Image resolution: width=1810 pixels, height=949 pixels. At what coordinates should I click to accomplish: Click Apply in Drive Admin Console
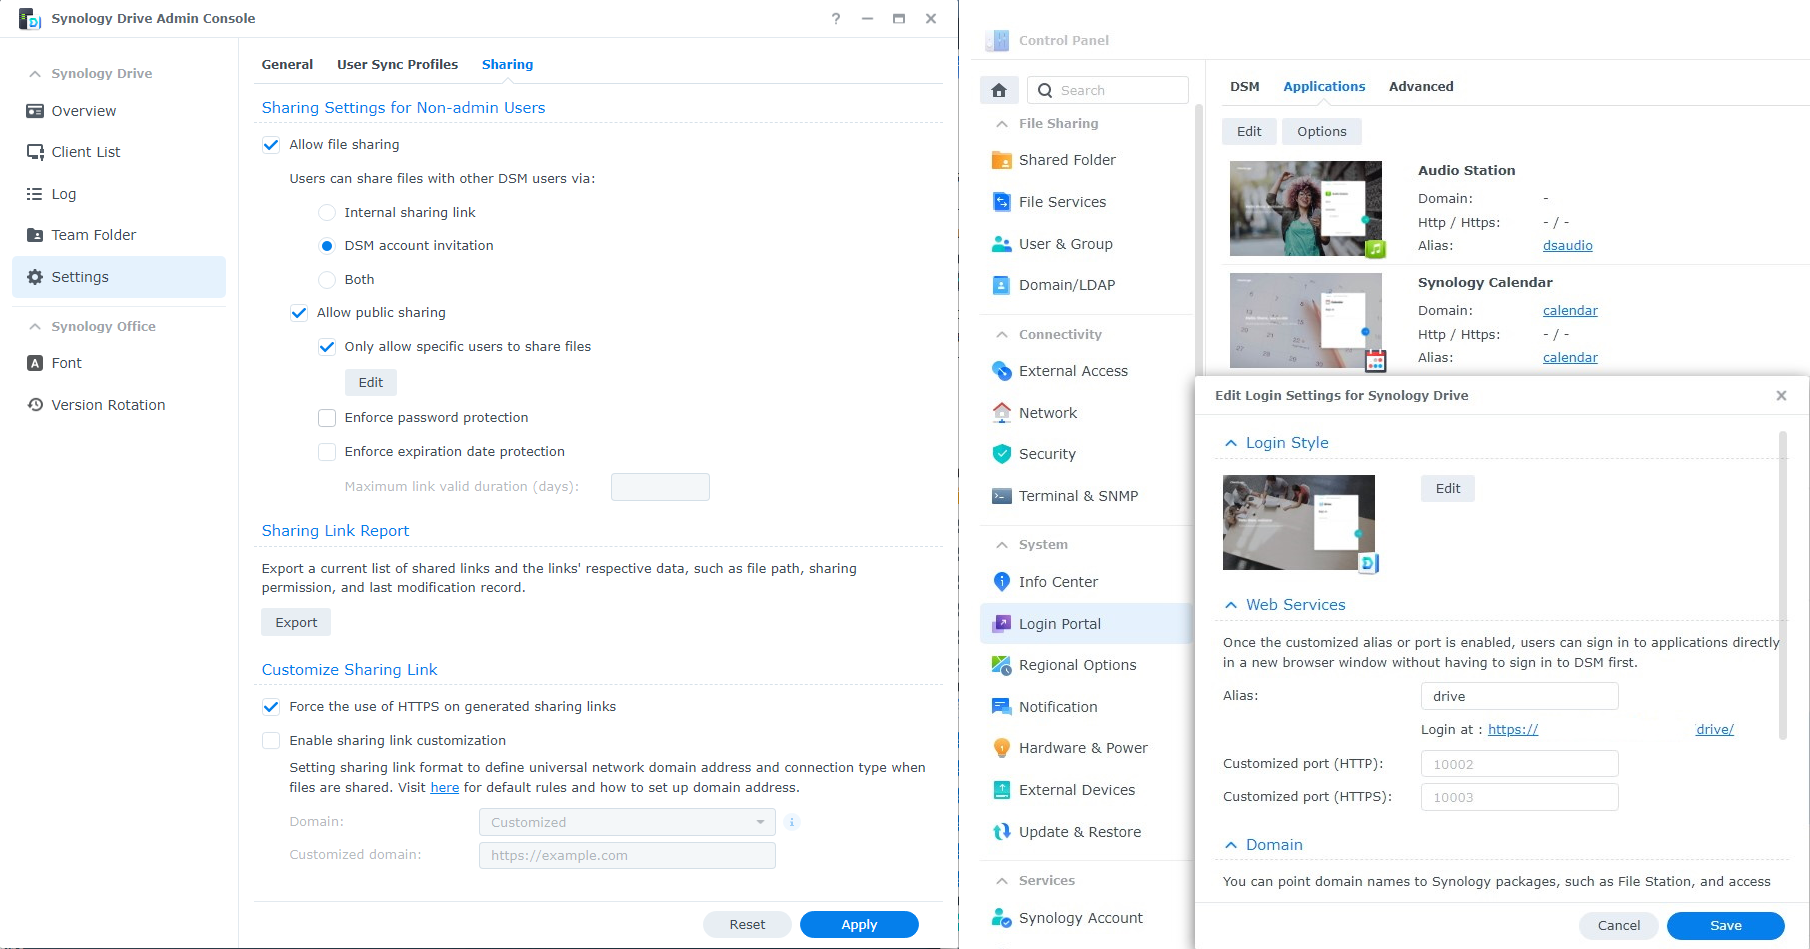point(859,924)
